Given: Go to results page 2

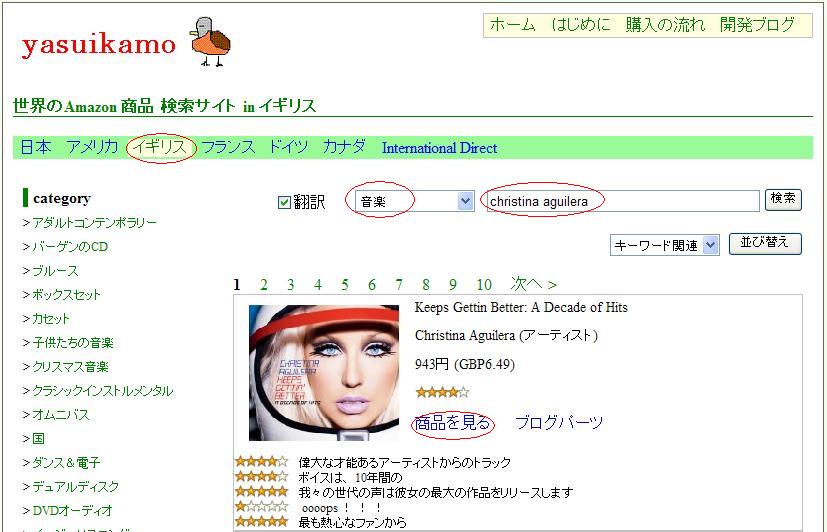Looking at the screenshot, I should 264,285.
